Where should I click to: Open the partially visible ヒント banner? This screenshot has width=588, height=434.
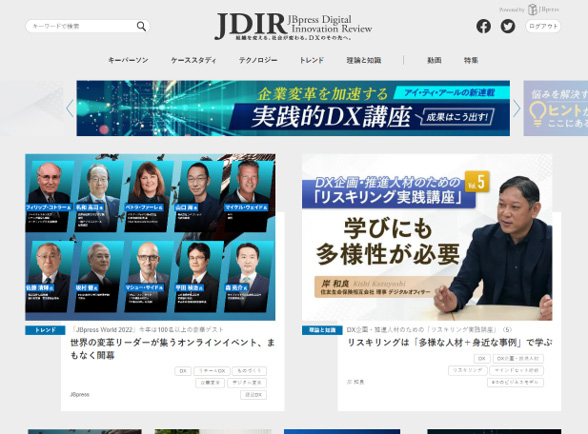556,108
